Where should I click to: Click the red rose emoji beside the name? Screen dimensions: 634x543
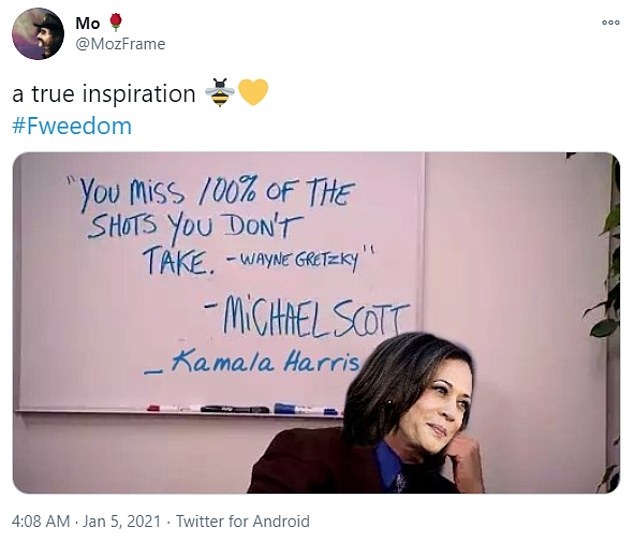[x=114, y=22]
